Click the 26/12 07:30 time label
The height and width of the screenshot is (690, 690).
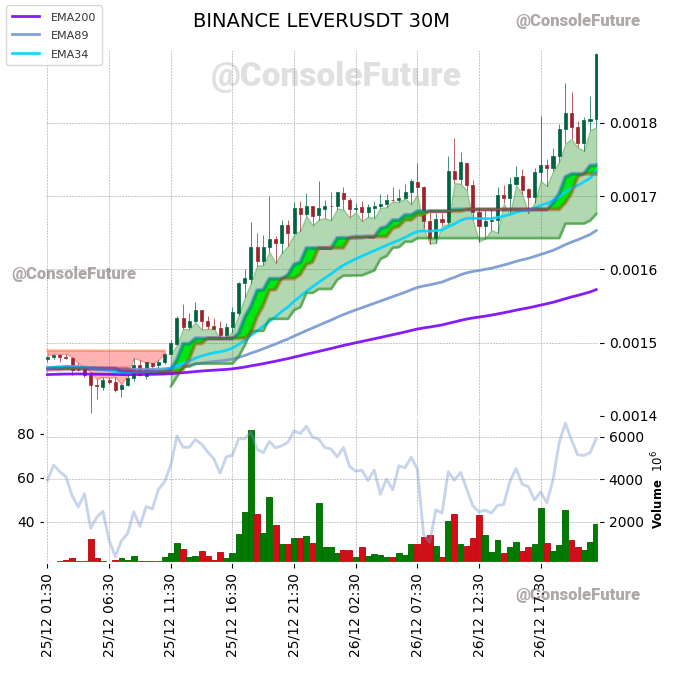(417, 616)
